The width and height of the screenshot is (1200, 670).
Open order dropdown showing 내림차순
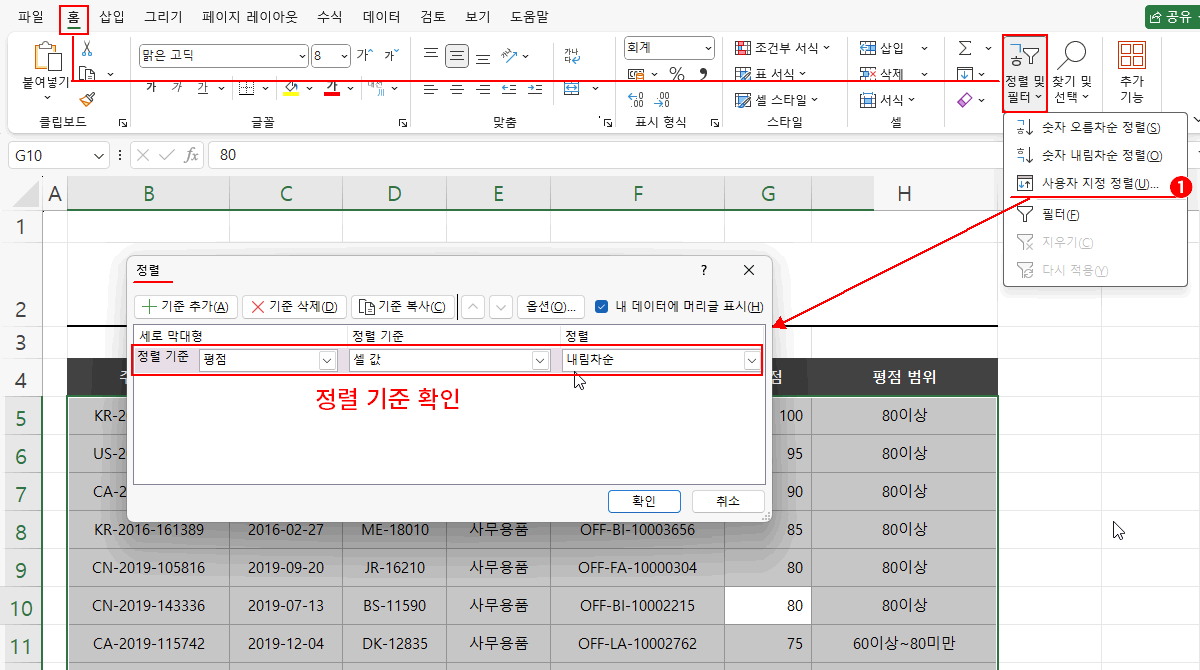pyautogui.click(x=752, y=360)
